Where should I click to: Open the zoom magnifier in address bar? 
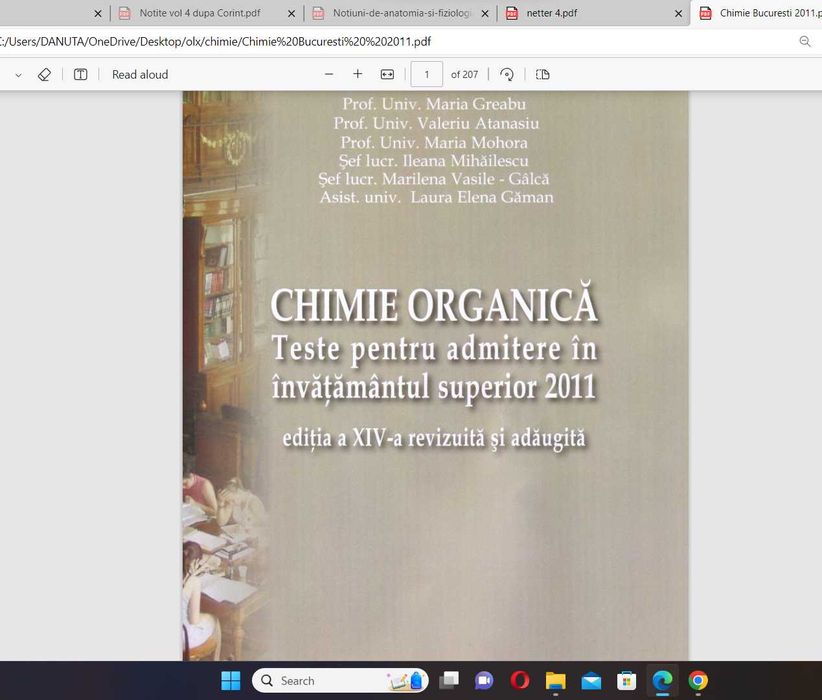tap(805, 41)
